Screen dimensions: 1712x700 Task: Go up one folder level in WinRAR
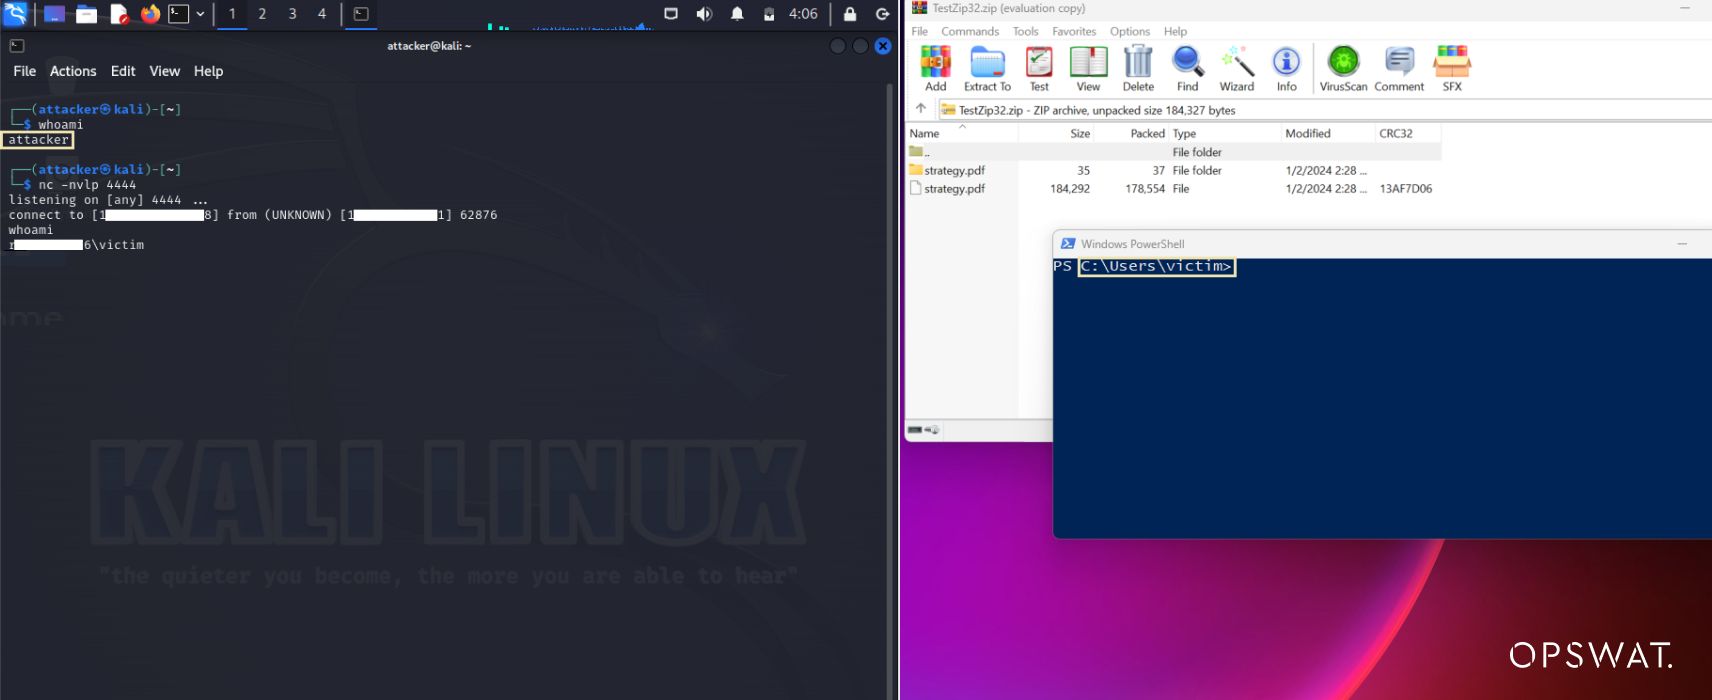pyautogui.click(x=921, y=109)
